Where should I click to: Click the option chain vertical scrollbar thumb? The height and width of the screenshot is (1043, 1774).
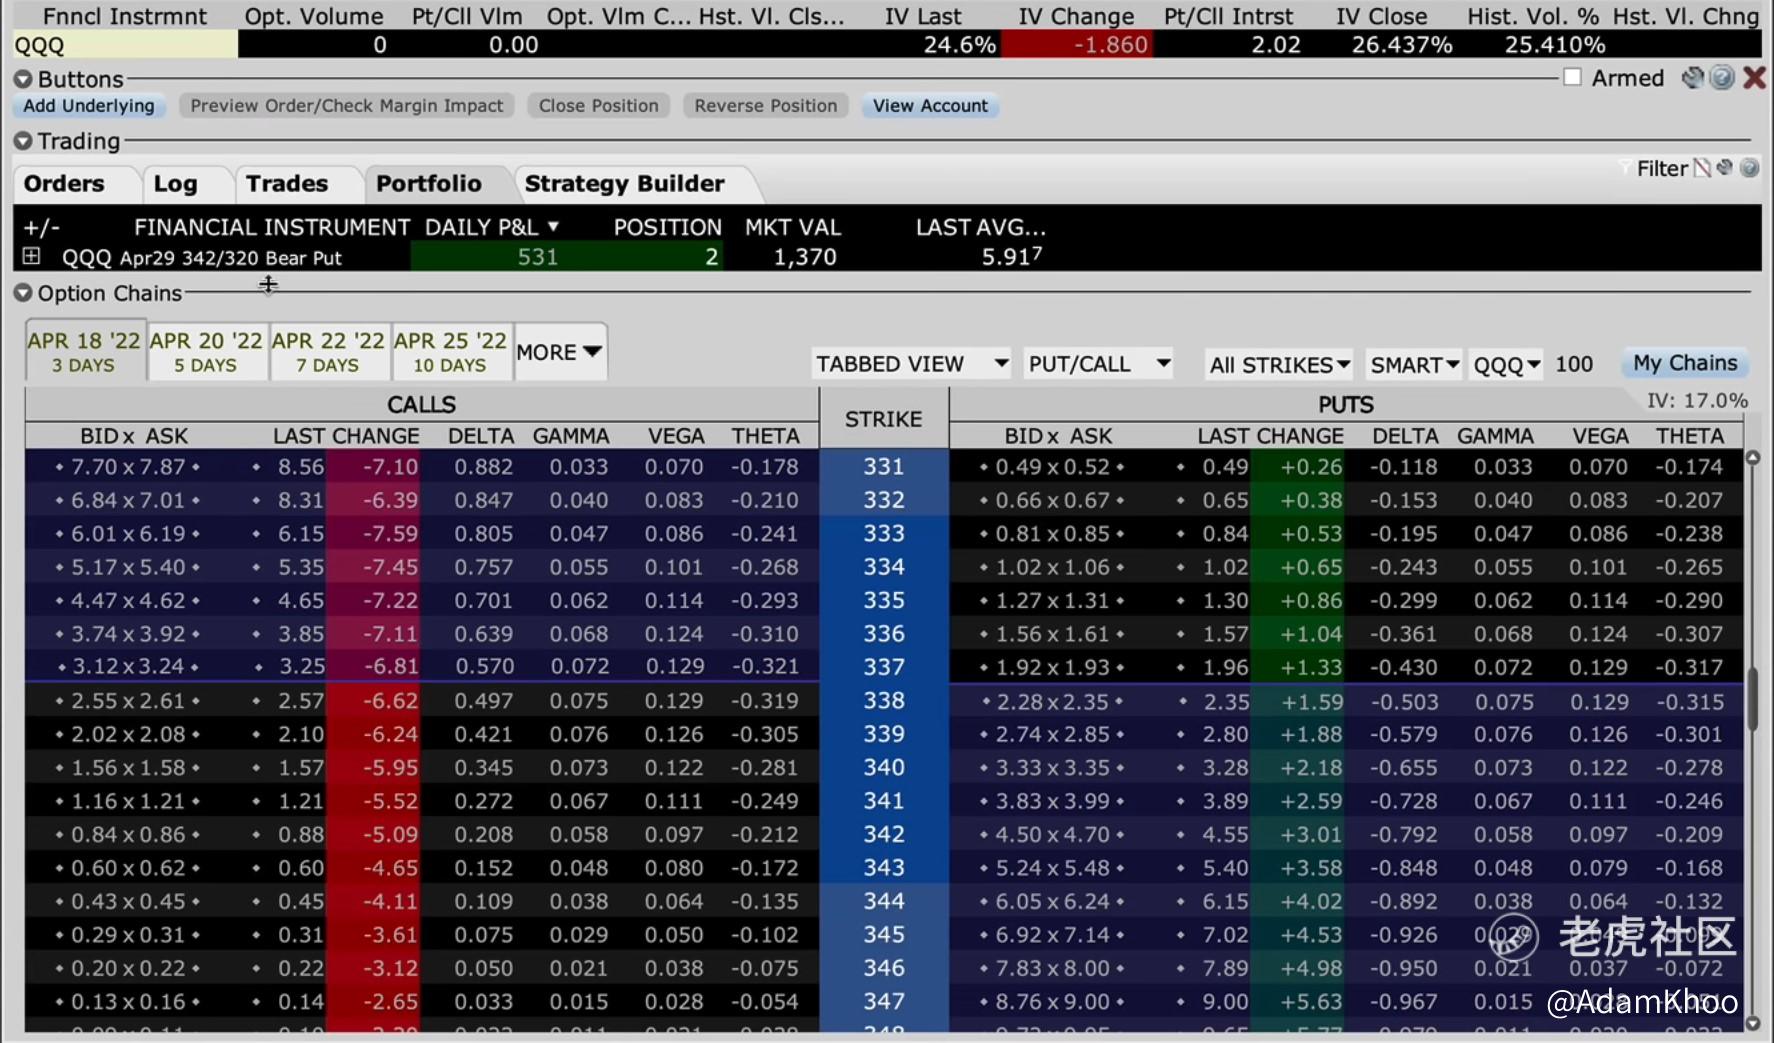(1752, 698)
